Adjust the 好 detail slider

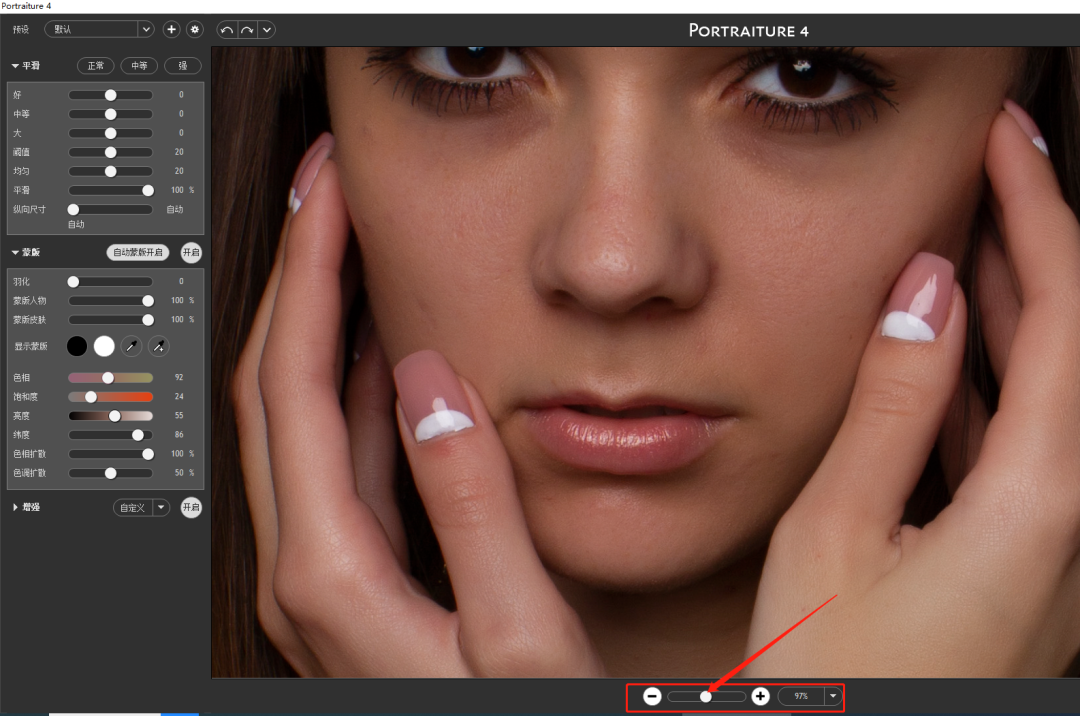110,95
